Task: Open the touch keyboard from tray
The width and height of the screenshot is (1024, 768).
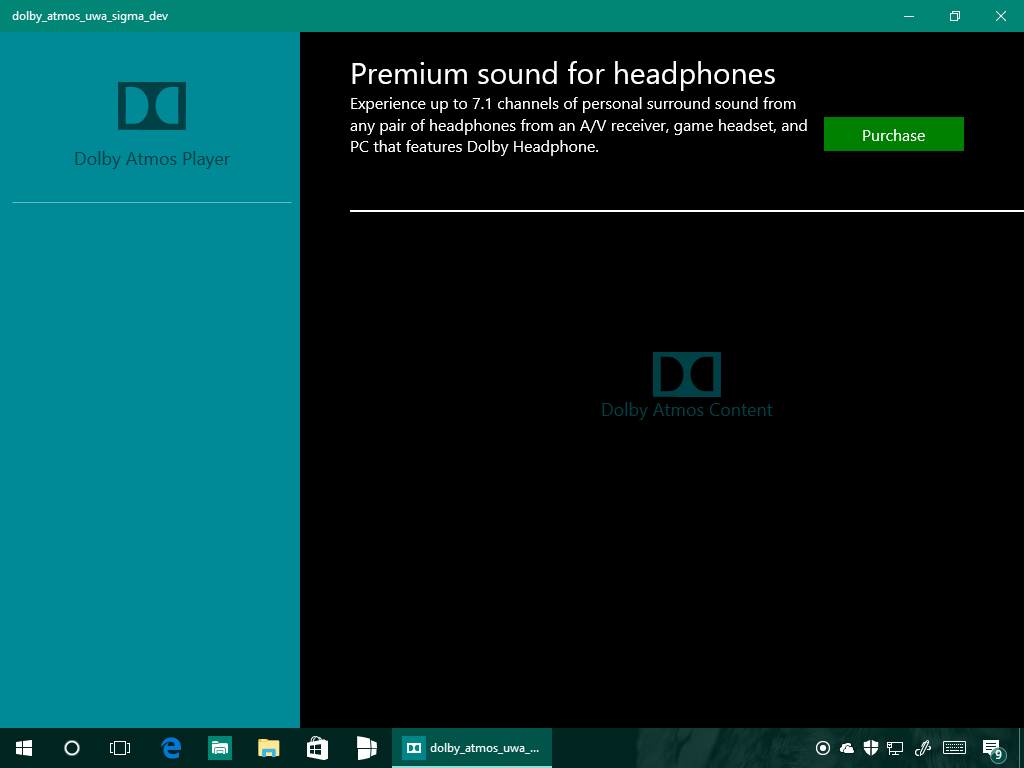Action: [955, 748]
